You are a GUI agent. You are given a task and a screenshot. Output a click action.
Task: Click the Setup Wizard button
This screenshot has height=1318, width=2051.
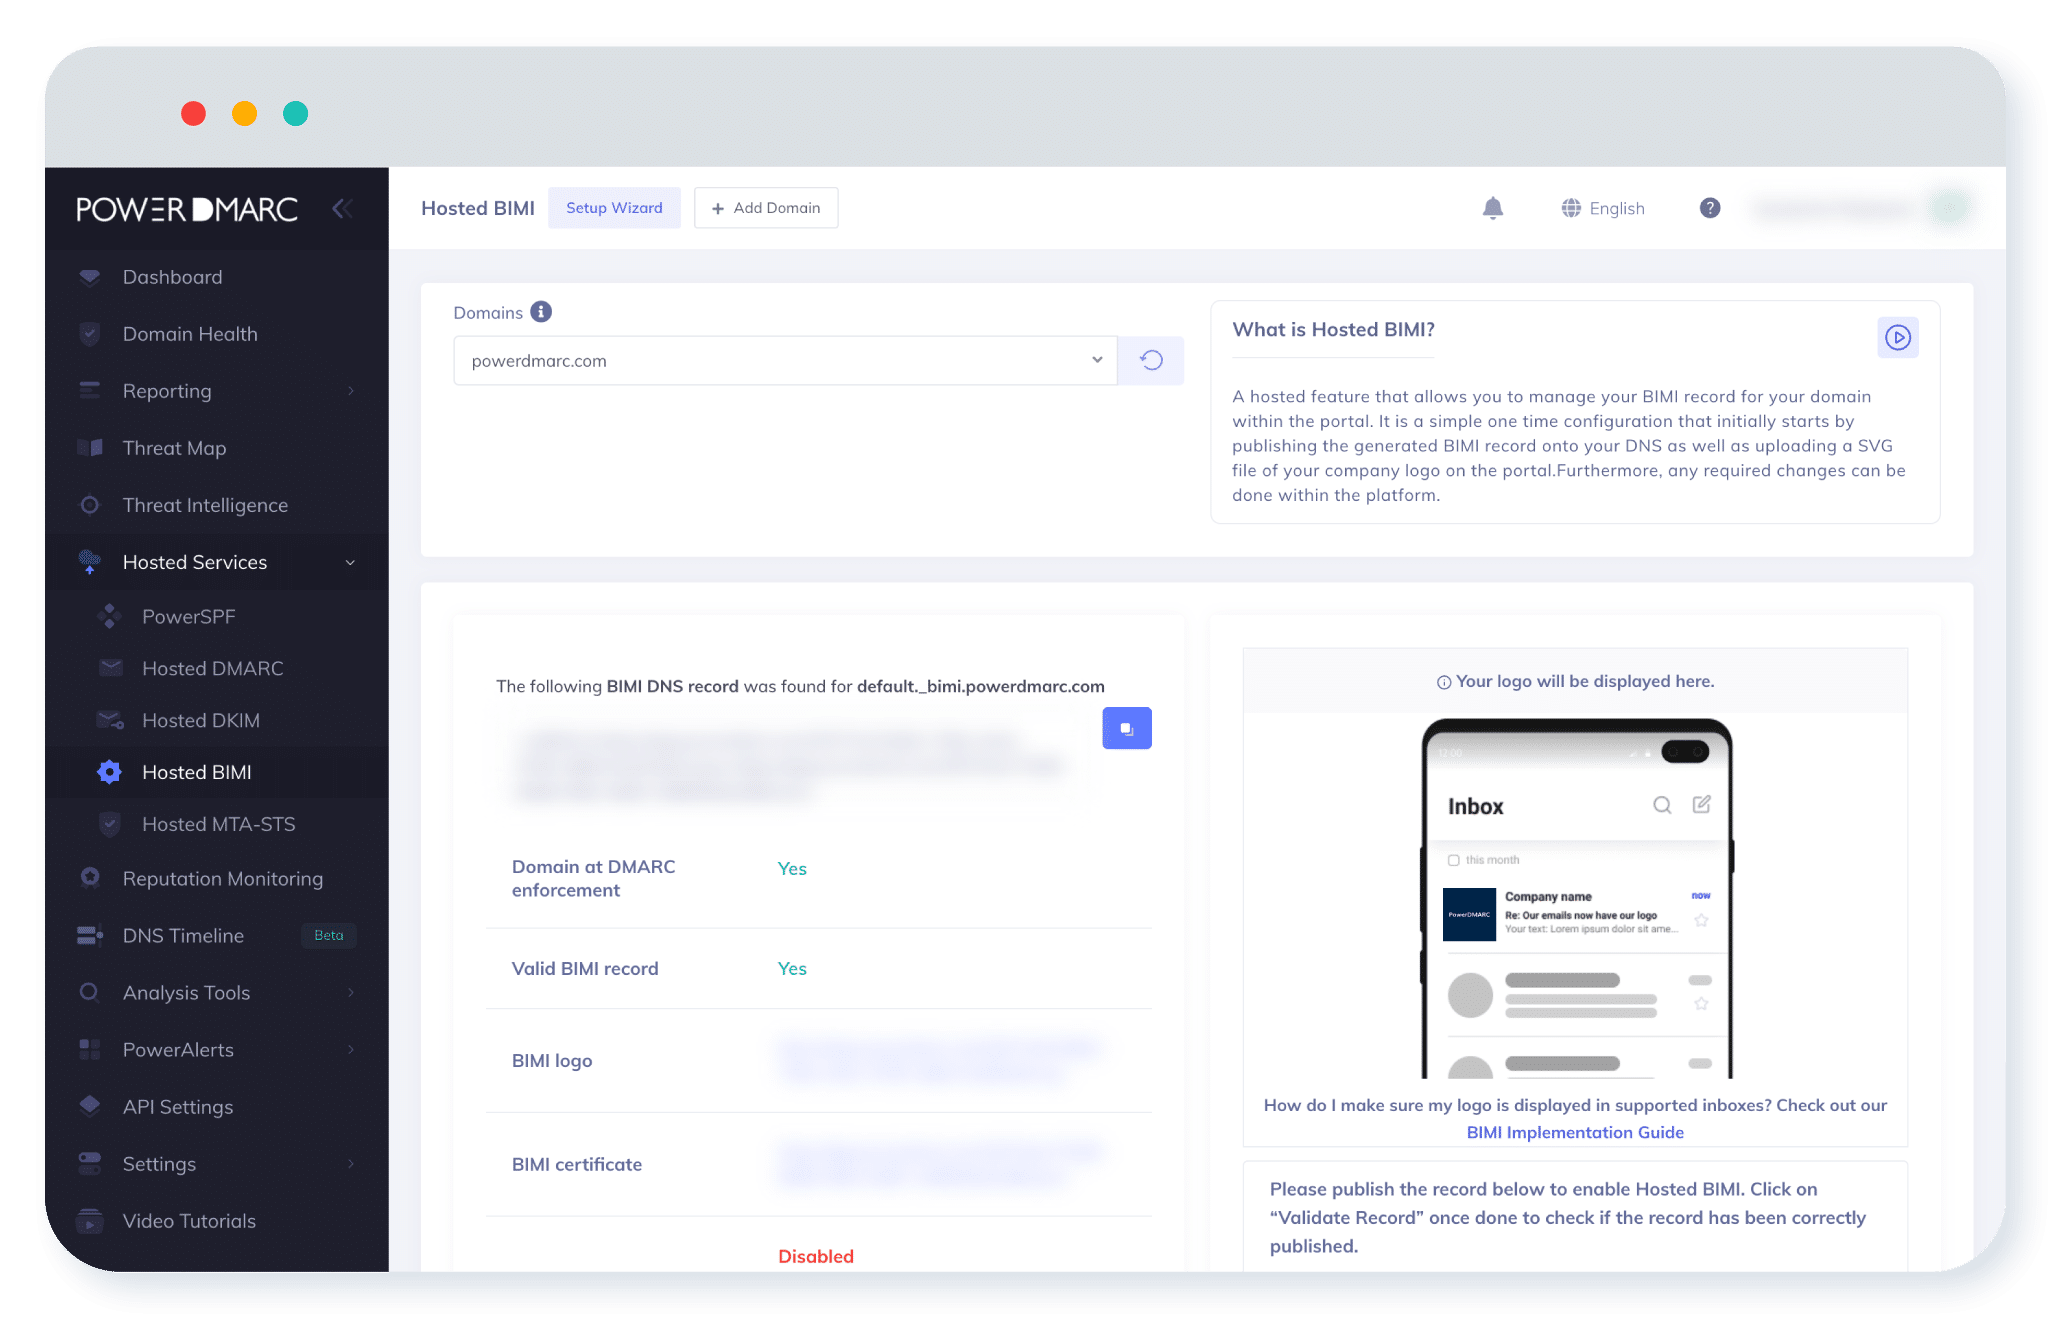point(614,208)
